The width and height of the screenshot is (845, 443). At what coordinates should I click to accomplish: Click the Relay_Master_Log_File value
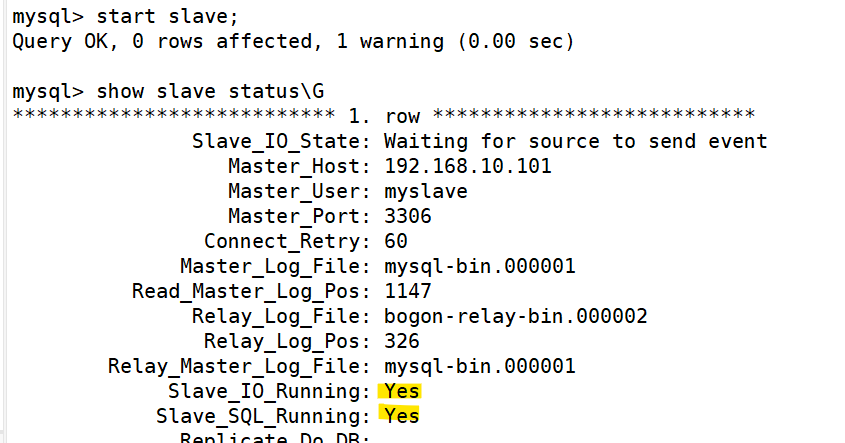click(x=480, y=366)
